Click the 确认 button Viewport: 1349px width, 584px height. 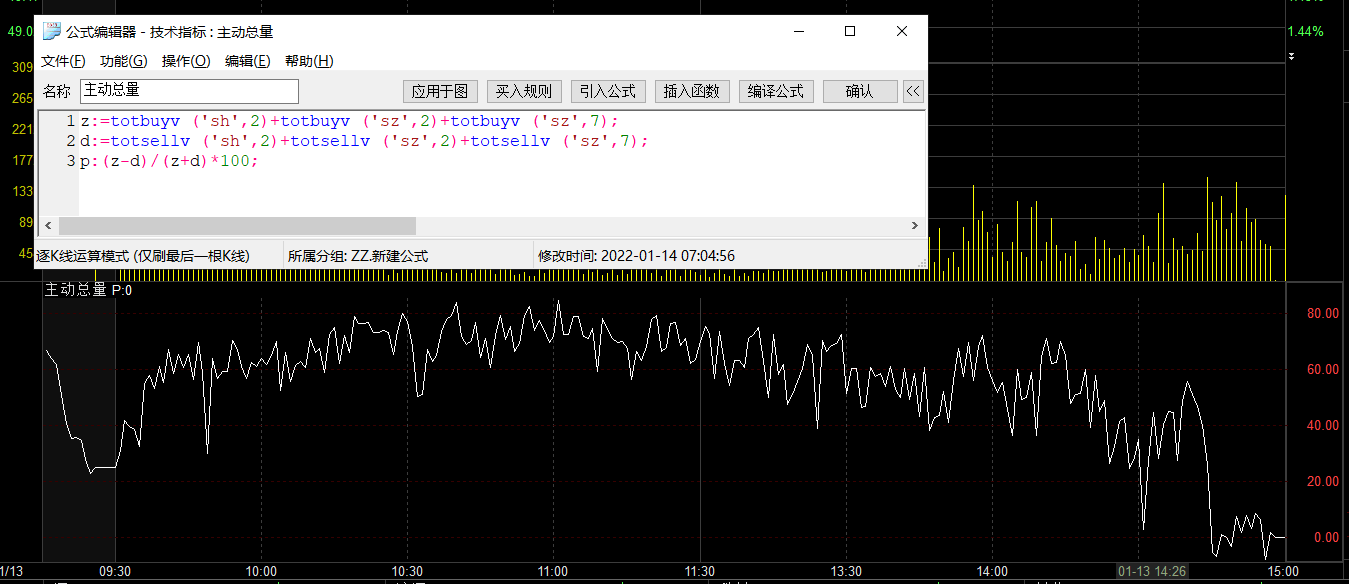(859, 91)
